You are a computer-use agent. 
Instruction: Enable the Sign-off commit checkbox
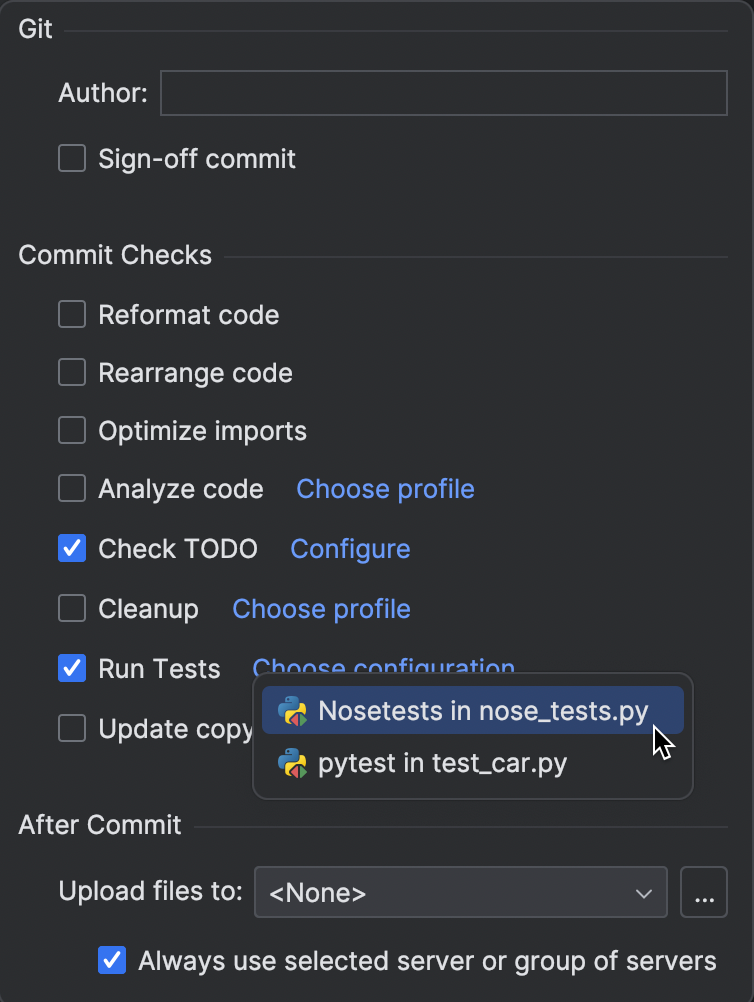pos(71,158)
